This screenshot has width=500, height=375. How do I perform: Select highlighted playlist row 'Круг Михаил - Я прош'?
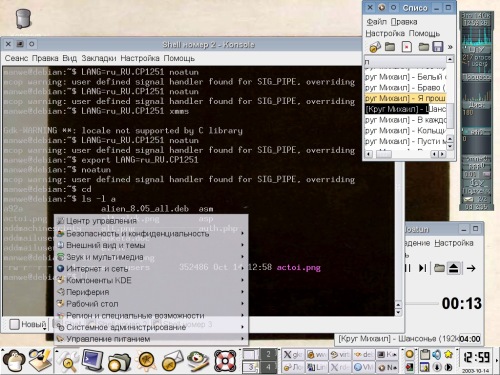(x=405, y=98)
